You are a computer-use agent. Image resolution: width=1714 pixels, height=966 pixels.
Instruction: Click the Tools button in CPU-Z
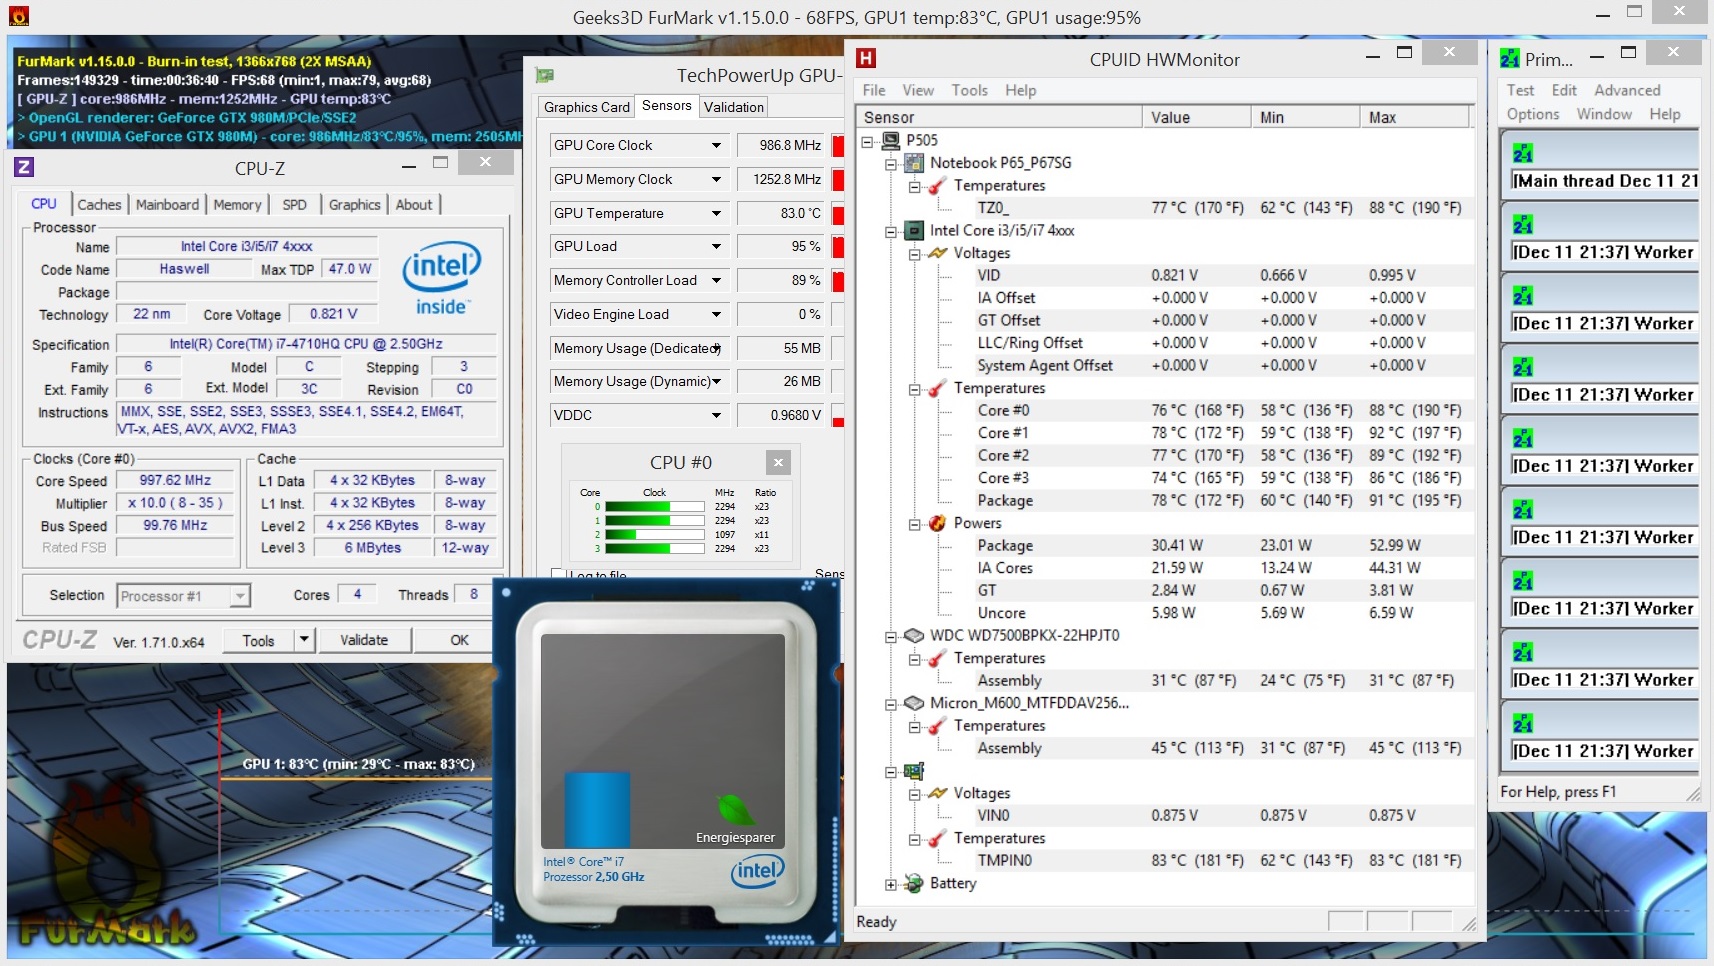[258, 640]
